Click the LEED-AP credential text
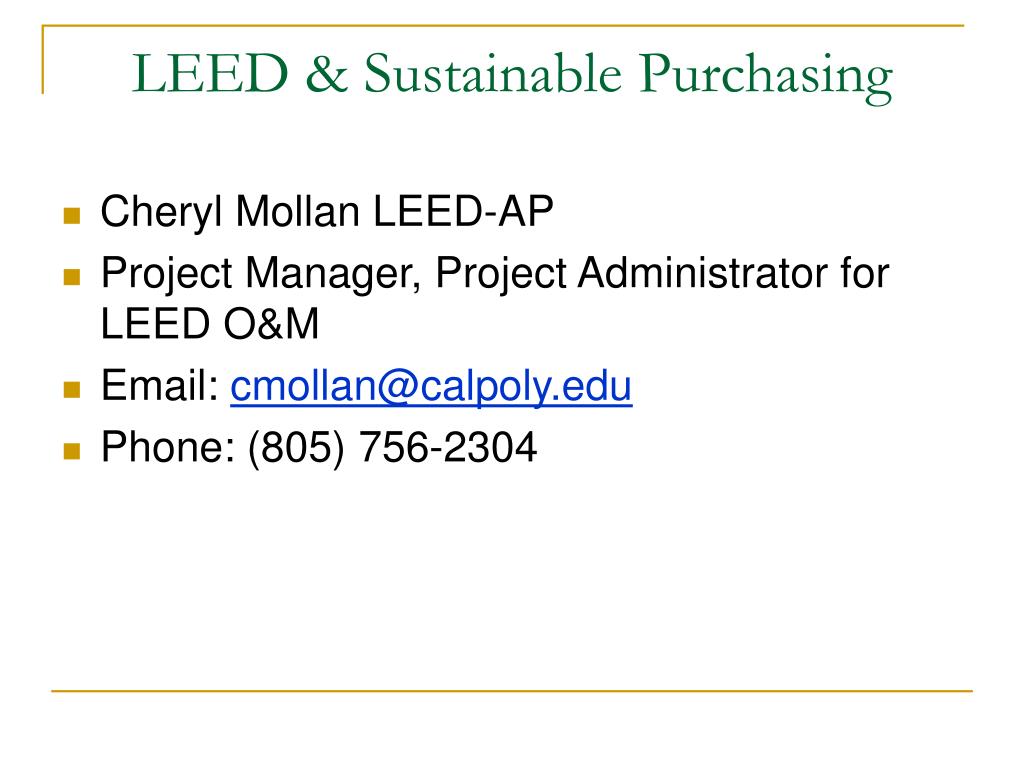The height and width of the screenshot is (768, 1024). point(463,211)
